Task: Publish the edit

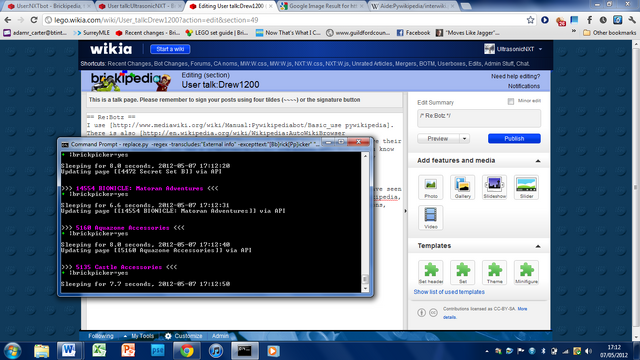Action: 514,139
